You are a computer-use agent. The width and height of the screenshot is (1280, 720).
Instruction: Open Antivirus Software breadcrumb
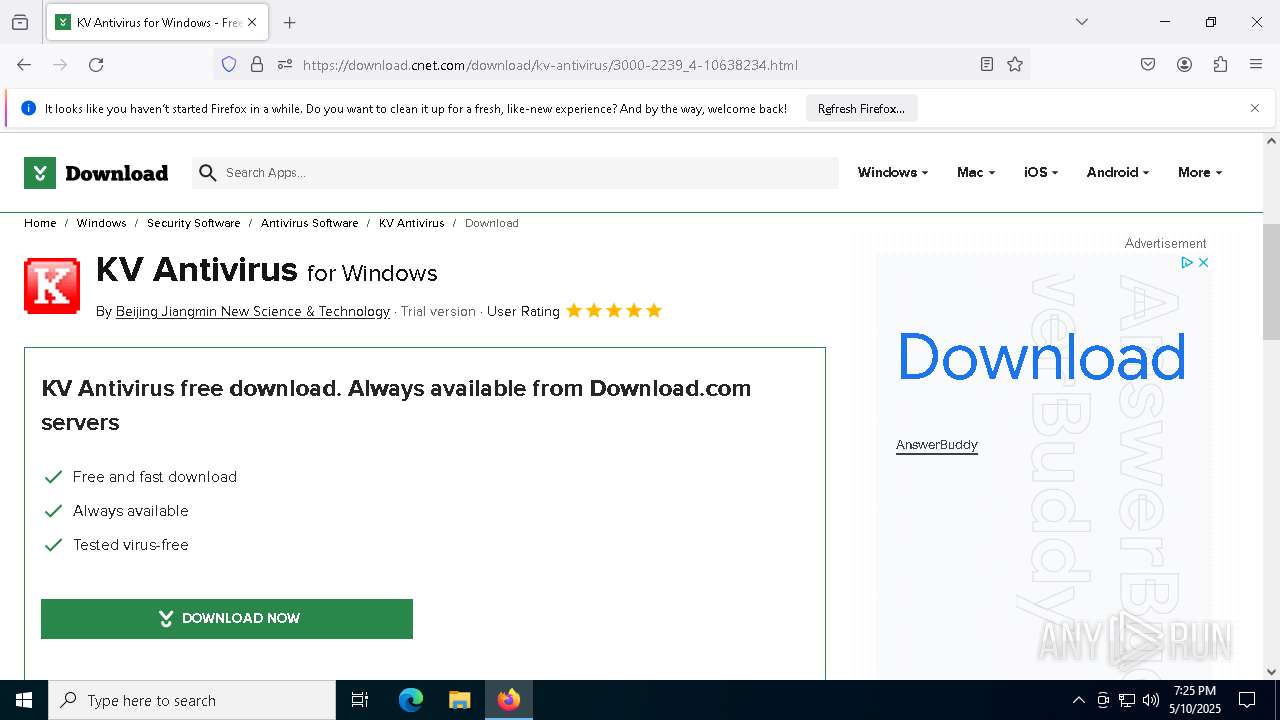[x=309, y=223]
